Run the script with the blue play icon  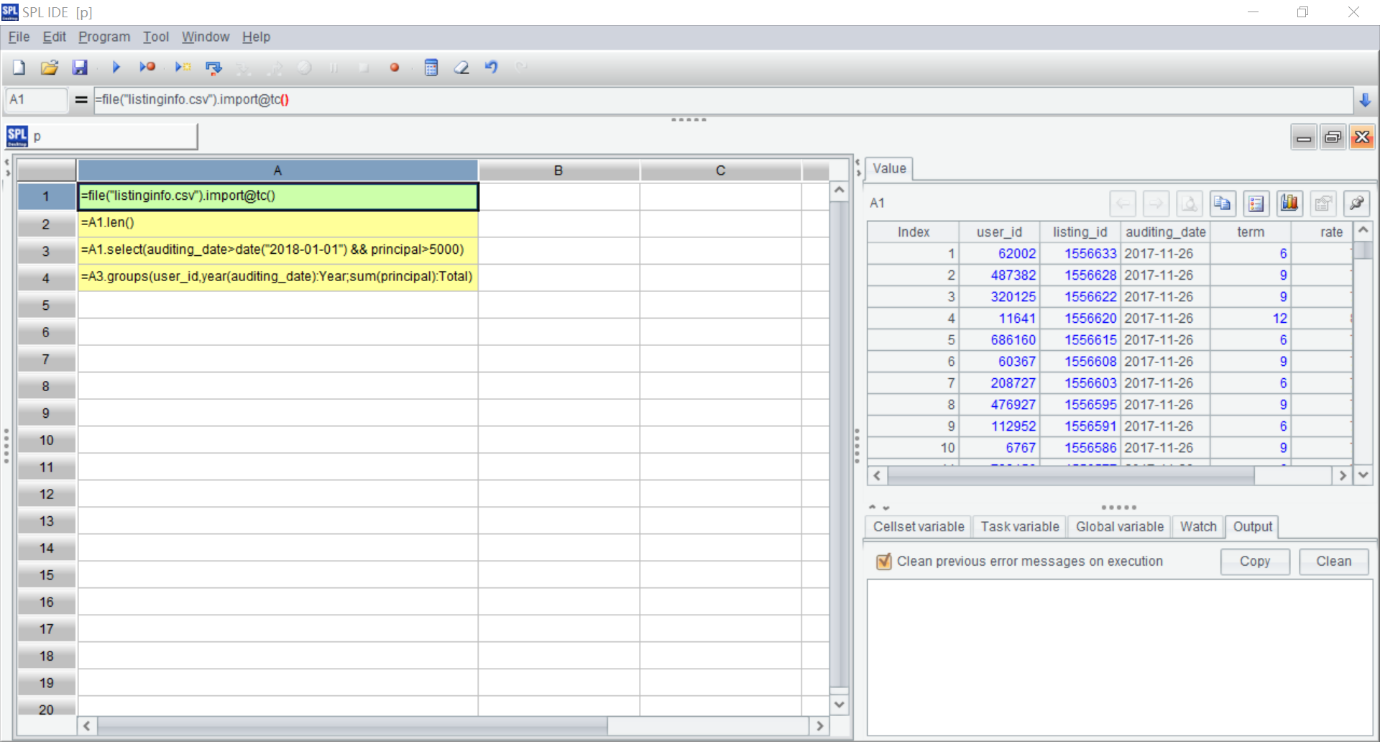116,68
